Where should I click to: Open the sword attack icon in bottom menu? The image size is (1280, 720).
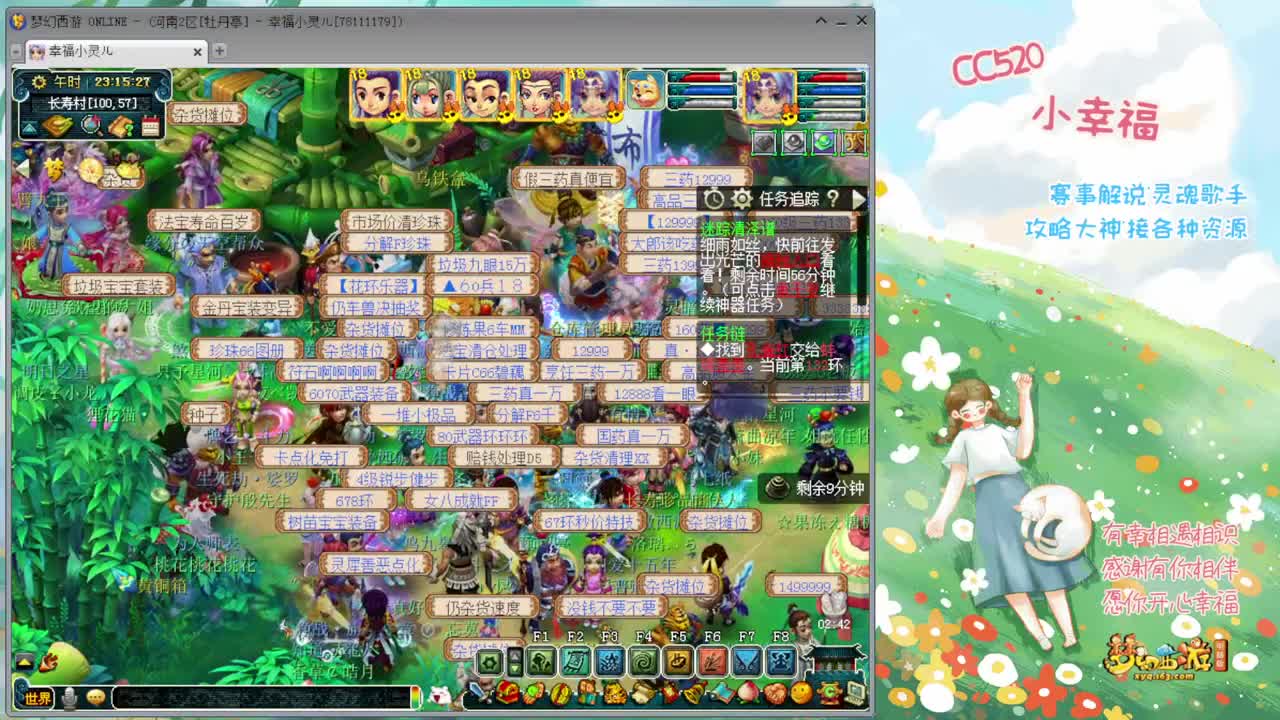pyautogui.click(x=482, y=693)
